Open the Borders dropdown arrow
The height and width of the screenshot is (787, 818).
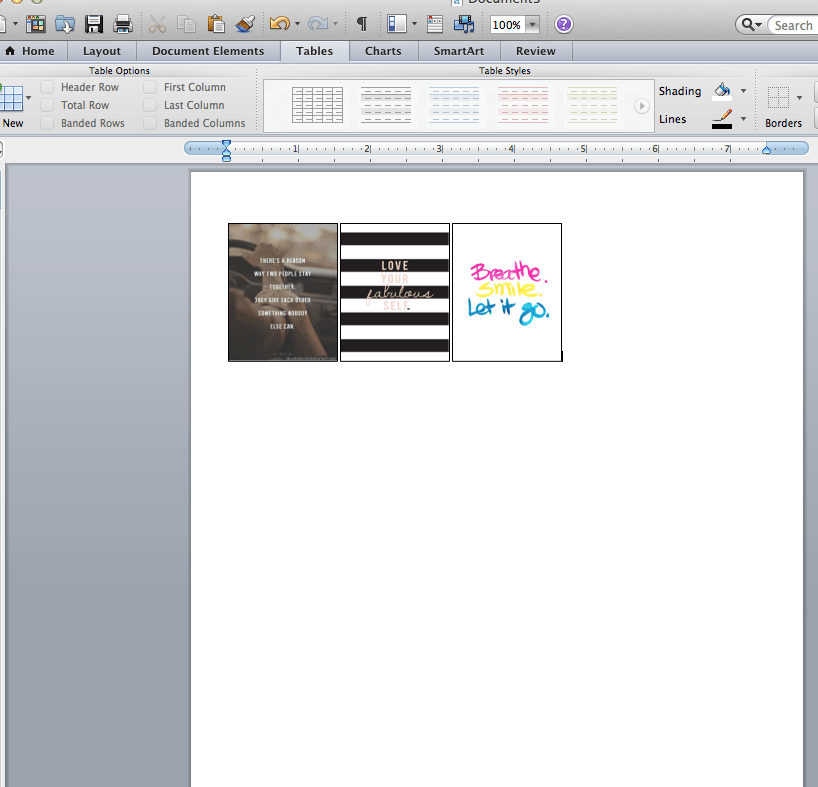799,98
